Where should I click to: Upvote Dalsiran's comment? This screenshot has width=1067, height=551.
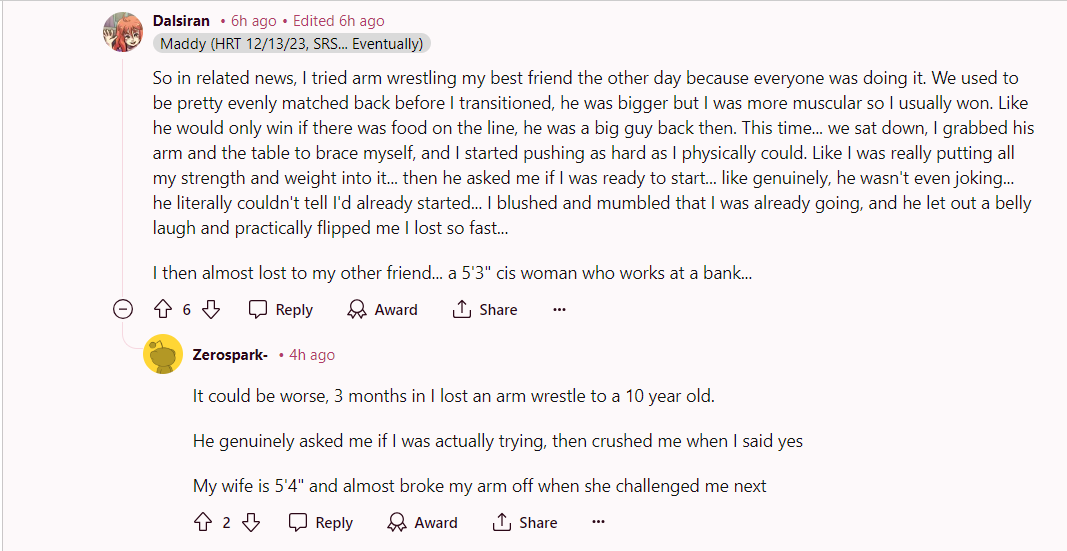click(x=163, y=310)
